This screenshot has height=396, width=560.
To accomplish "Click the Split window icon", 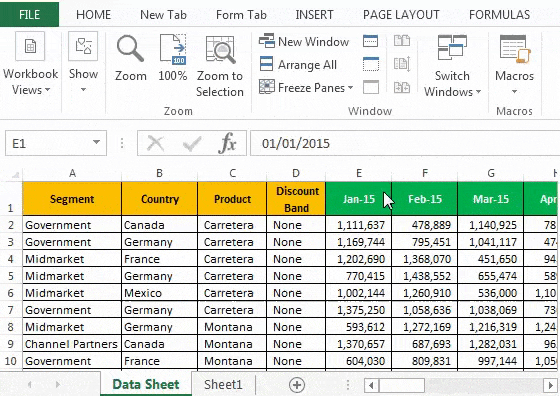I will [x=370, y=41].
